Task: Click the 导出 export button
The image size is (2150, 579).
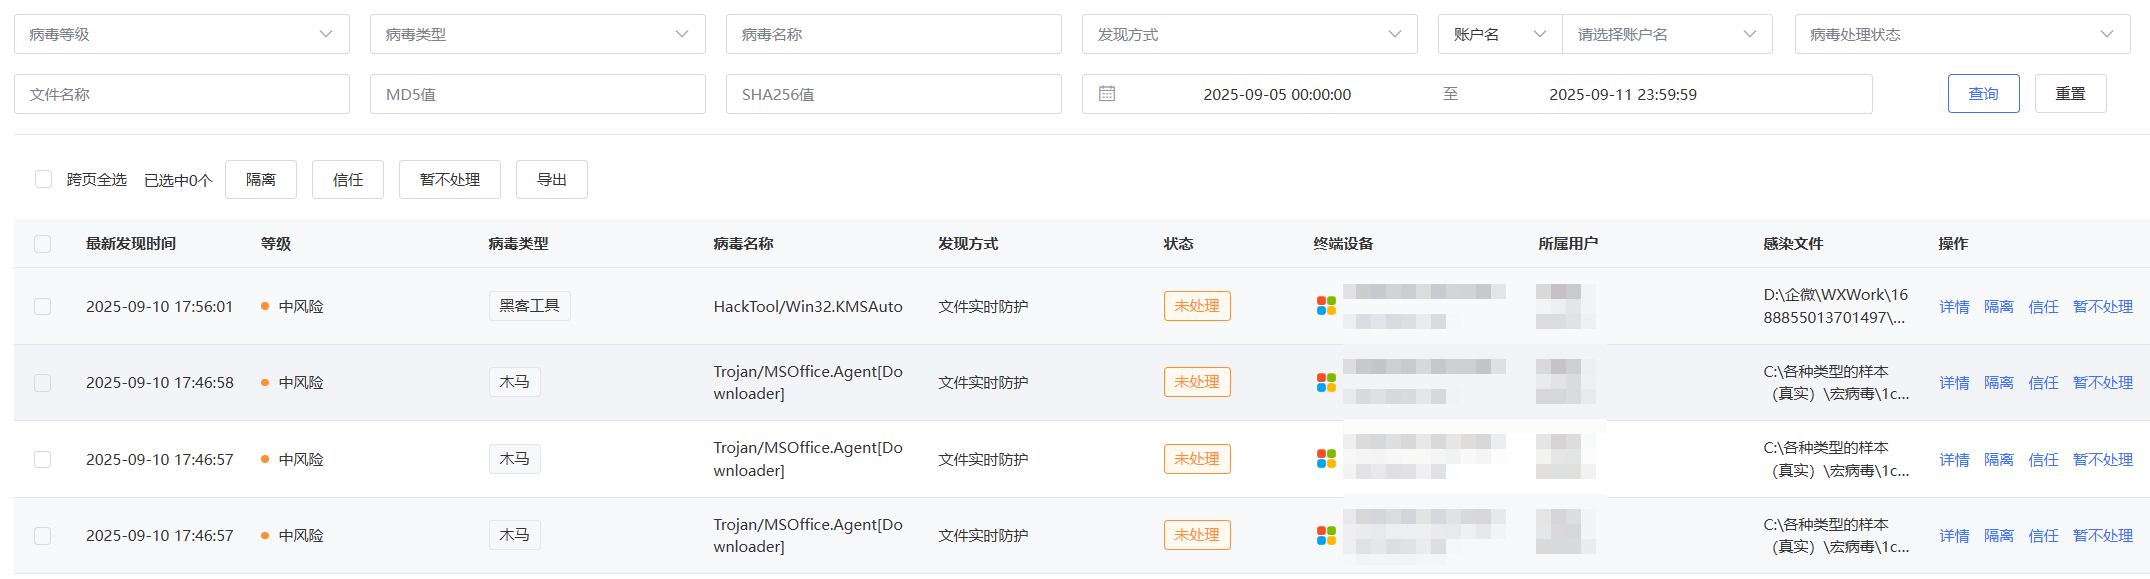Action: click(x=551, y=180)
